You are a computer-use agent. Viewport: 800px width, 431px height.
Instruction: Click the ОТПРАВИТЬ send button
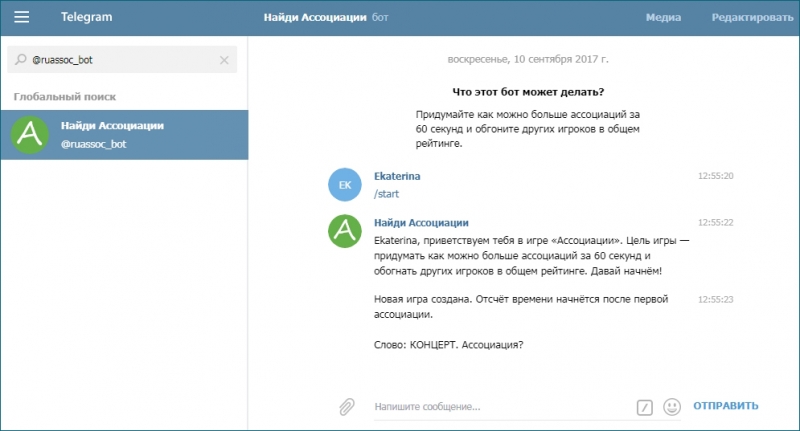[x=726, y=406]
